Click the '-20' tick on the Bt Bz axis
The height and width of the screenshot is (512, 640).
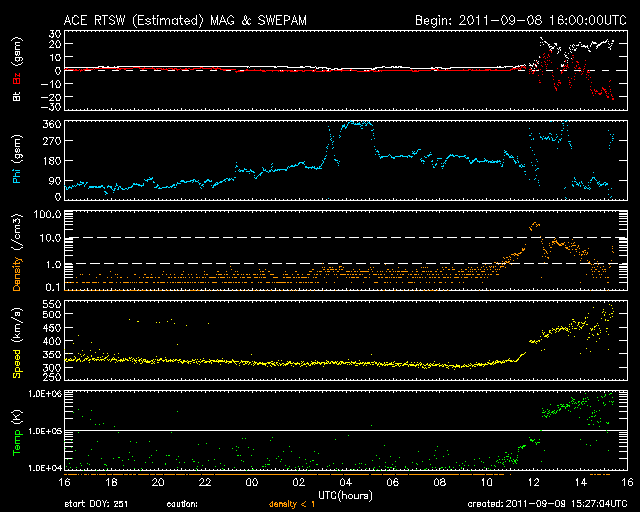51,97
